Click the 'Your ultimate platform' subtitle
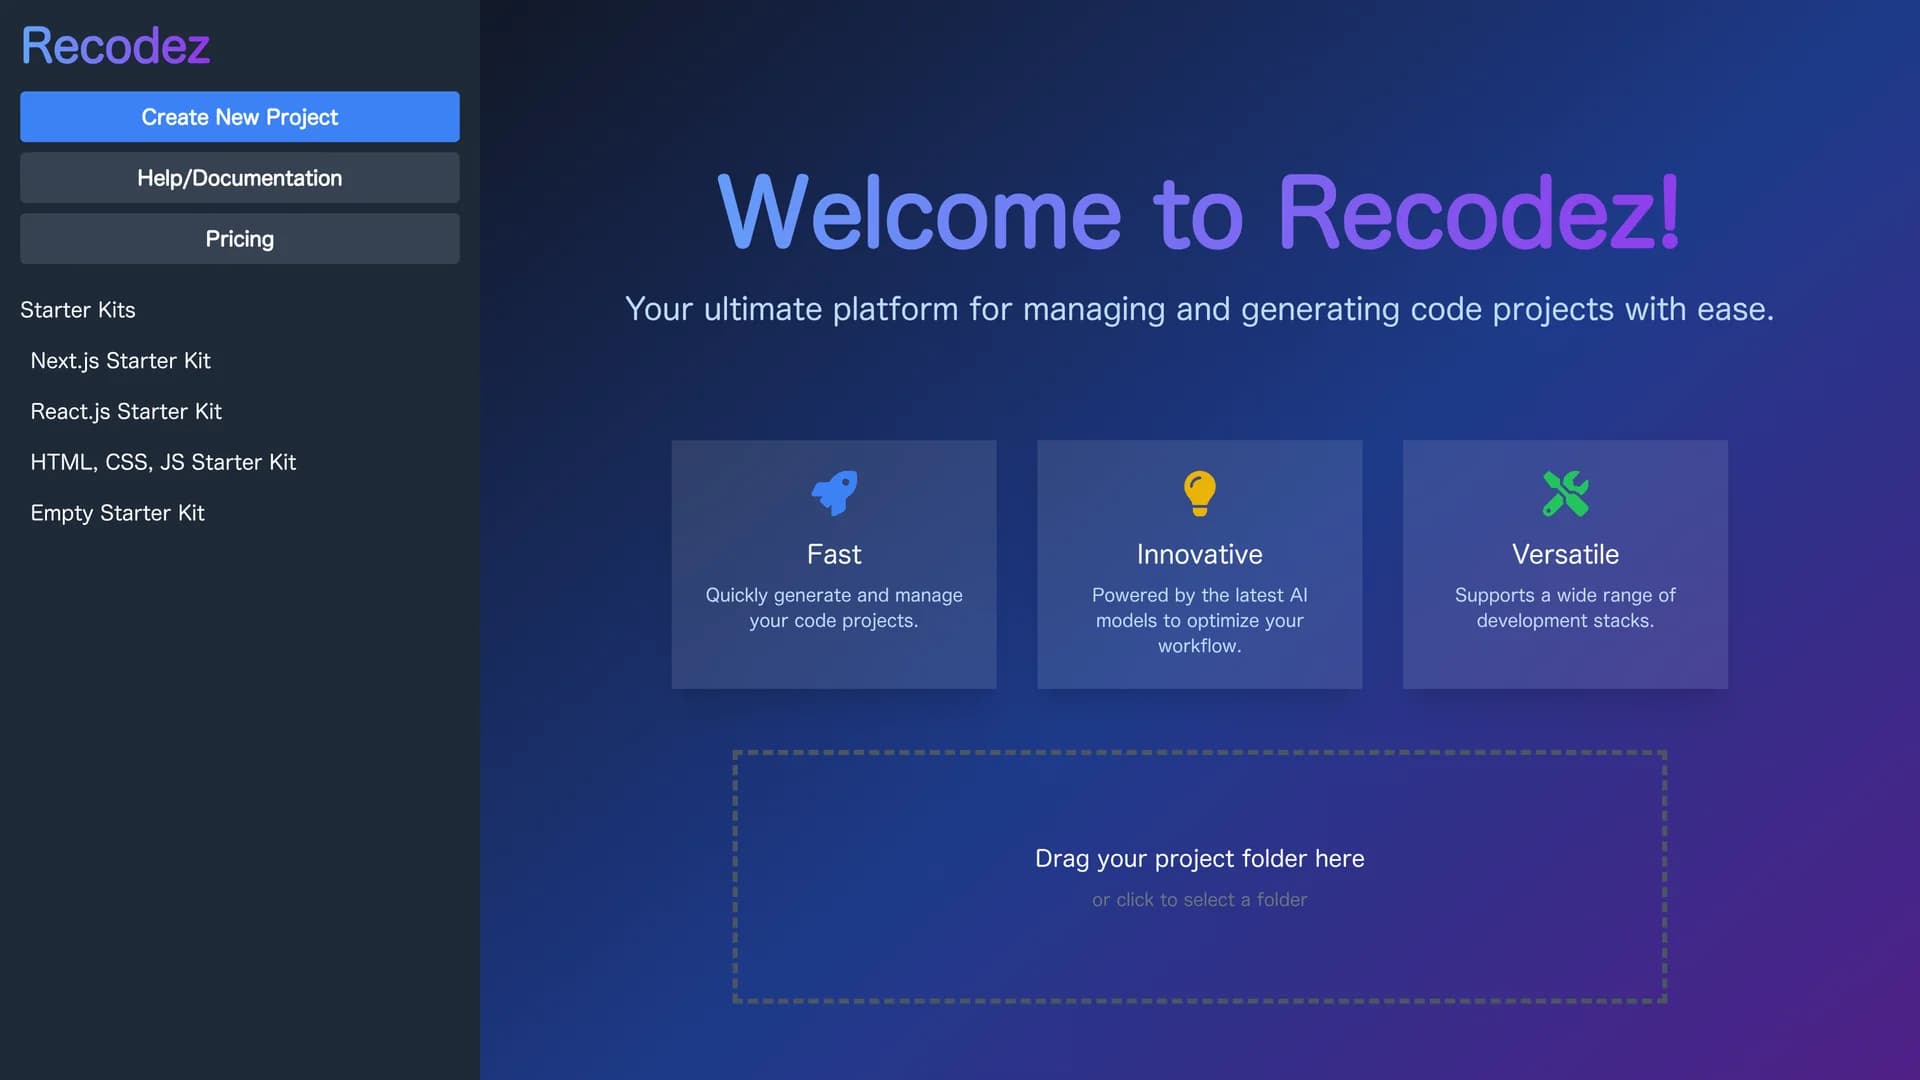 tap(1199, 310)
